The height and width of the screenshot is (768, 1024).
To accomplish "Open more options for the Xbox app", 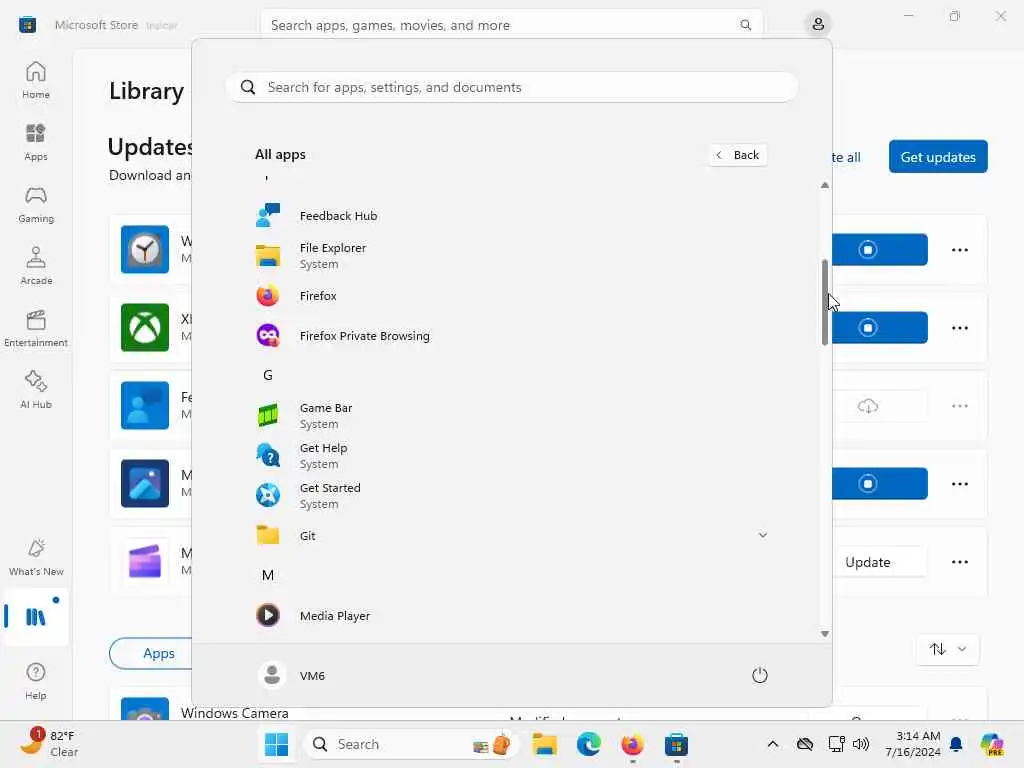I will click(x=959, y=327).
